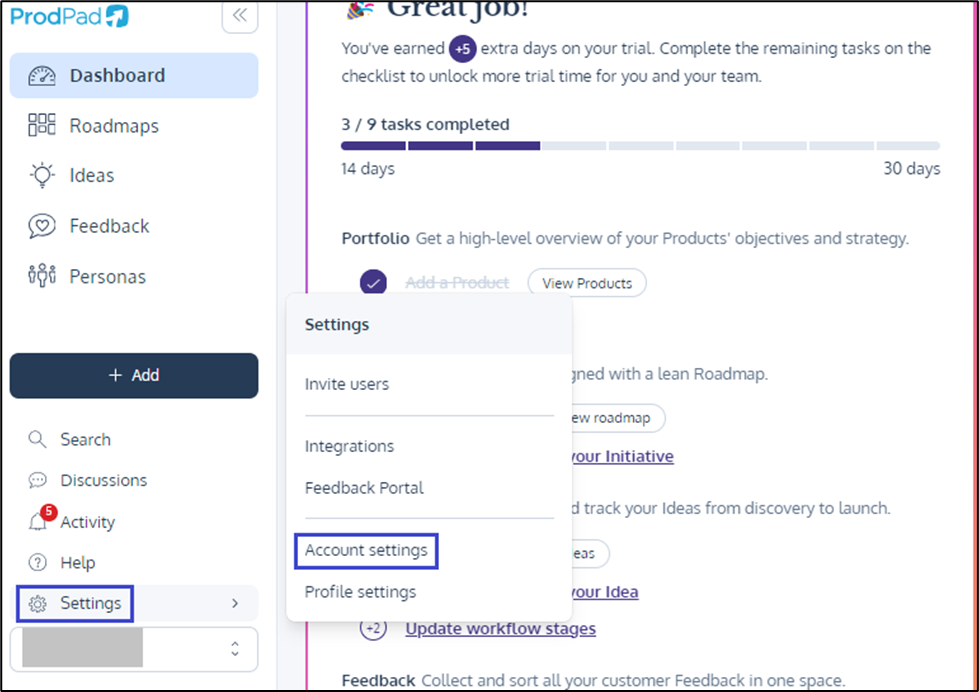
Task: Click the View Products button
Action: click(x=587, y=284)
